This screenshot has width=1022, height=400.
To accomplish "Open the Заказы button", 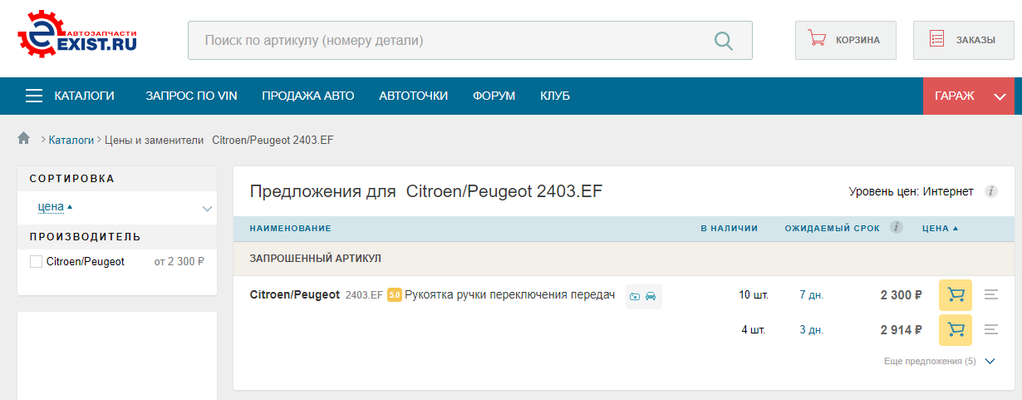I will 963,40.
